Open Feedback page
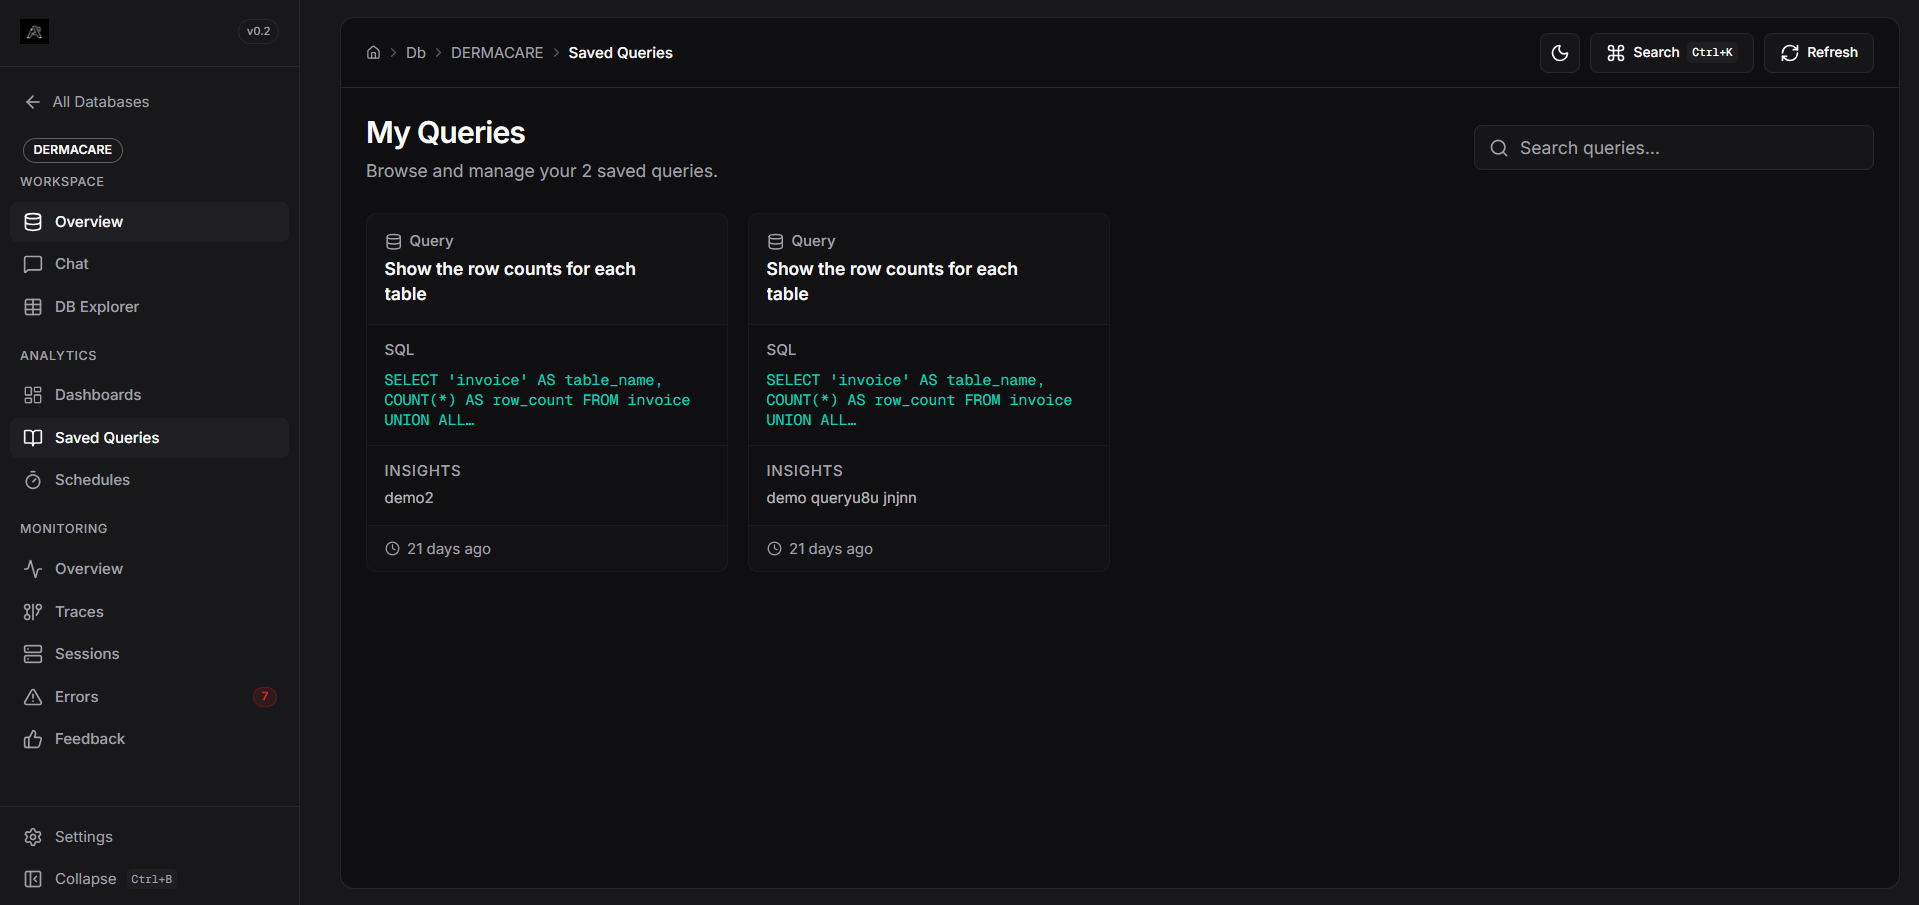The width and height of the screenshot is (1919, 905). (x=150, y=739)
